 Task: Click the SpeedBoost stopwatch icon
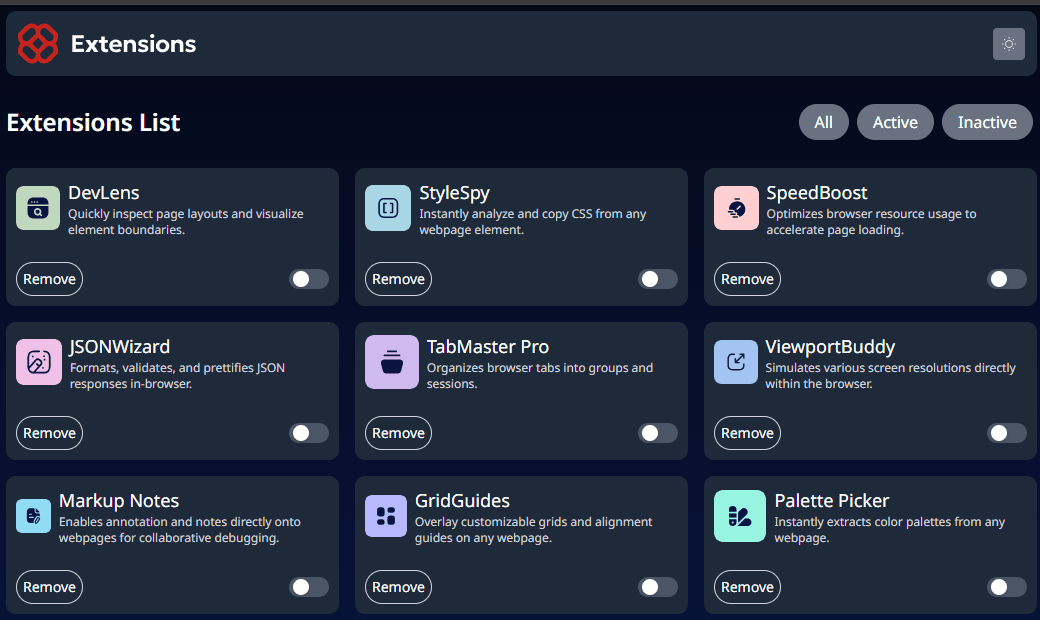(x=736, y=208)
